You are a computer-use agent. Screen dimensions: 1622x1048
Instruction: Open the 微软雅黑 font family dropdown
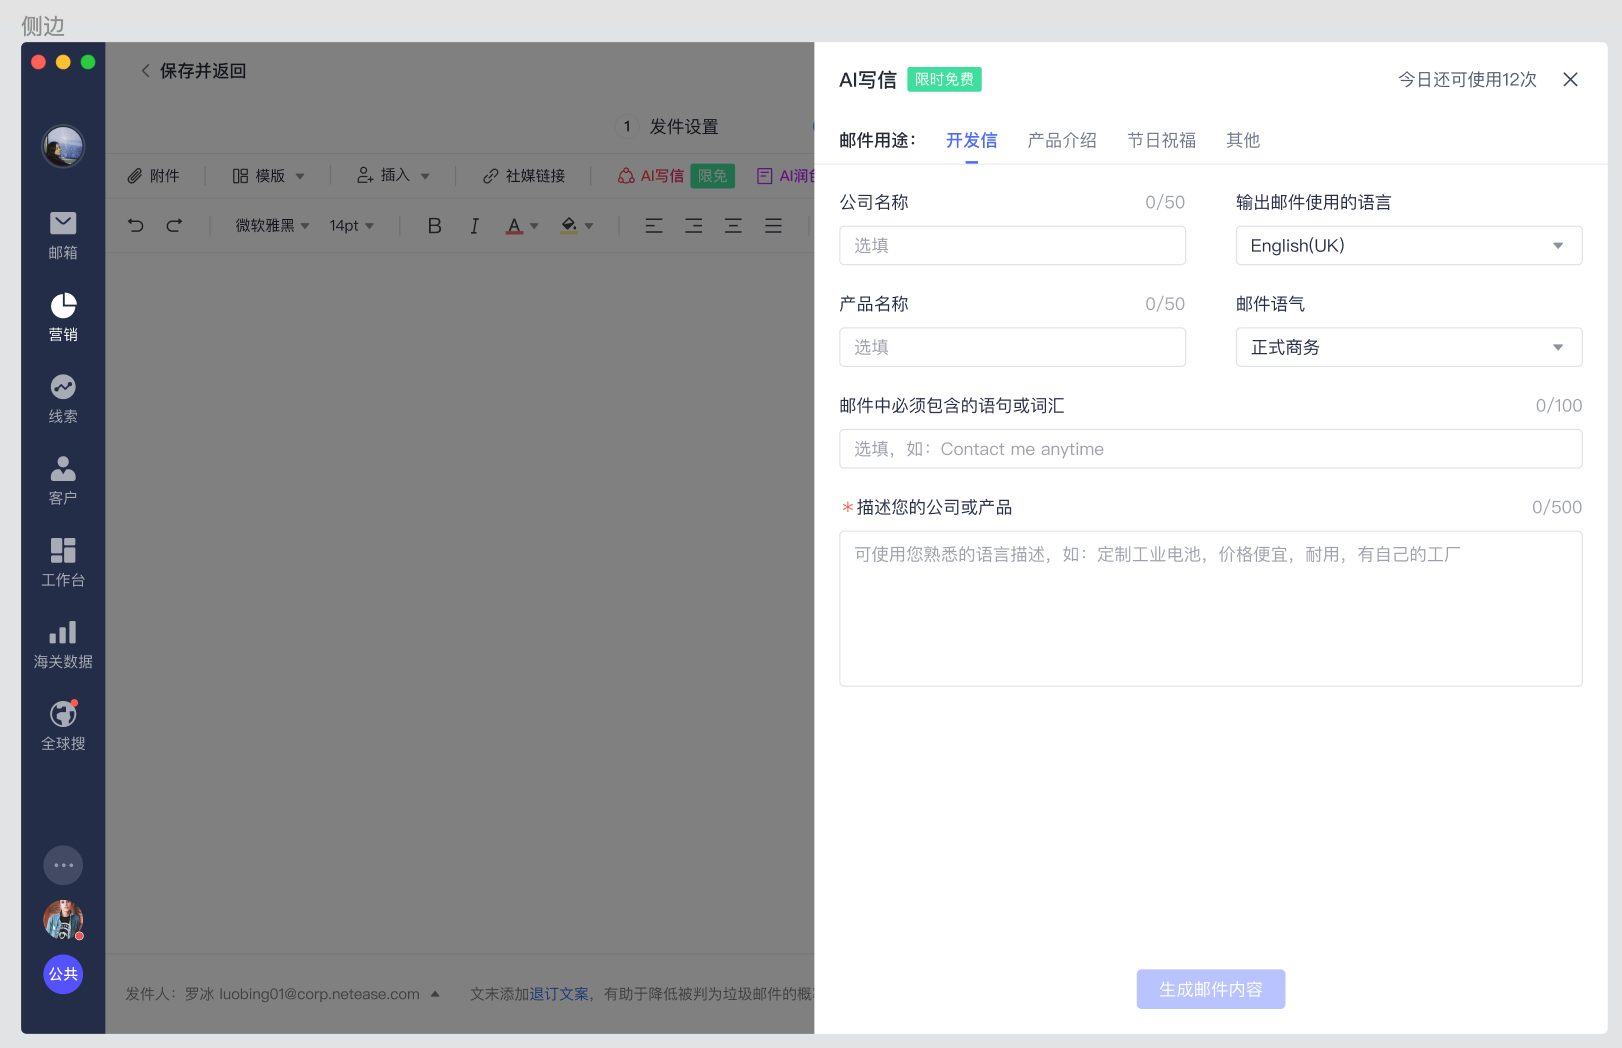(x=272, y=226)
